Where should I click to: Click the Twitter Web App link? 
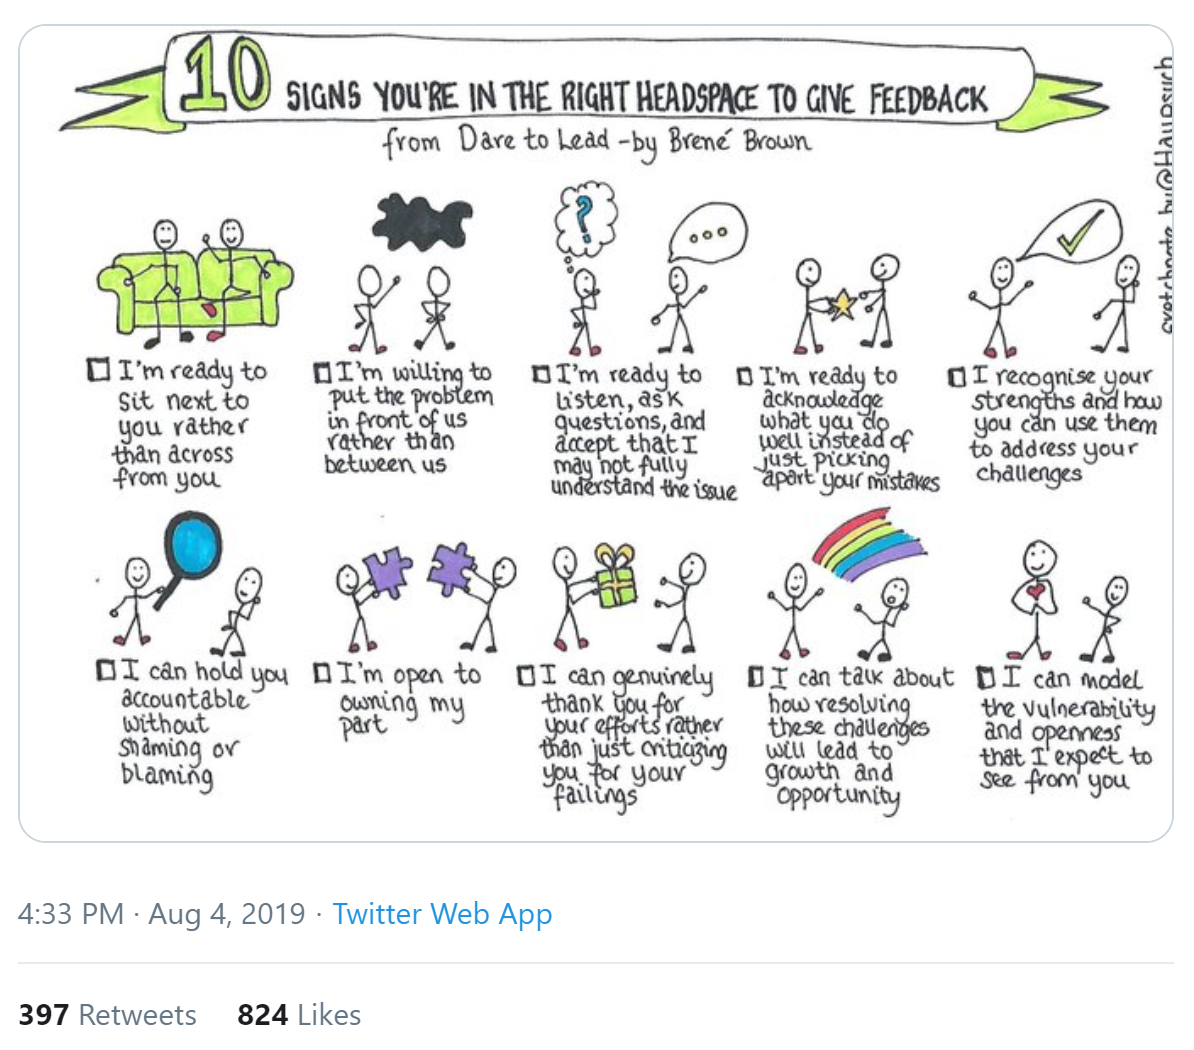pos(442,914)
